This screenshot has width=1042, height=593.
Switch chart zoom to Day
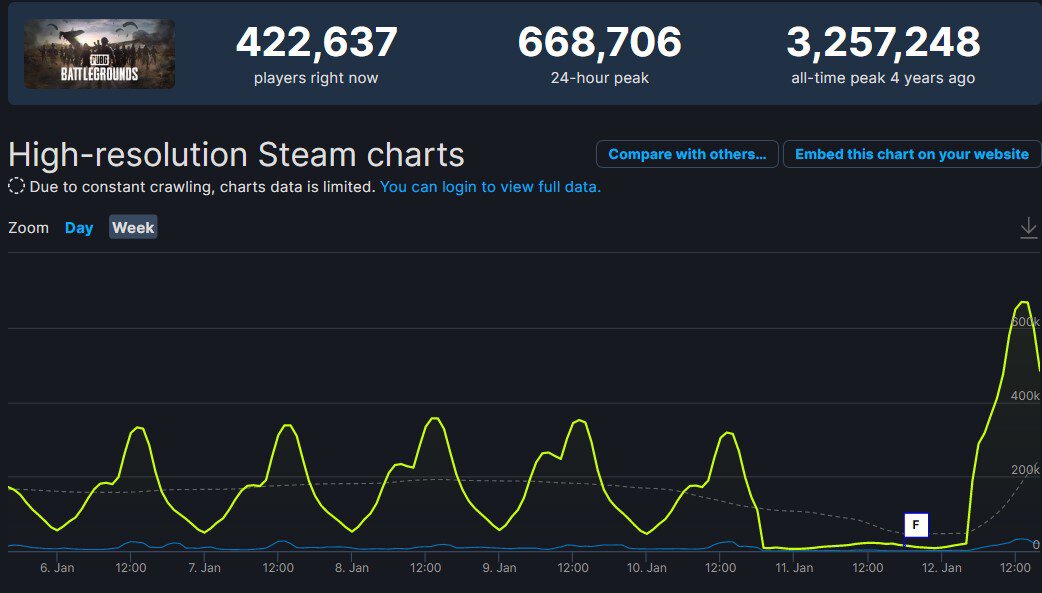tap(79, 228)
